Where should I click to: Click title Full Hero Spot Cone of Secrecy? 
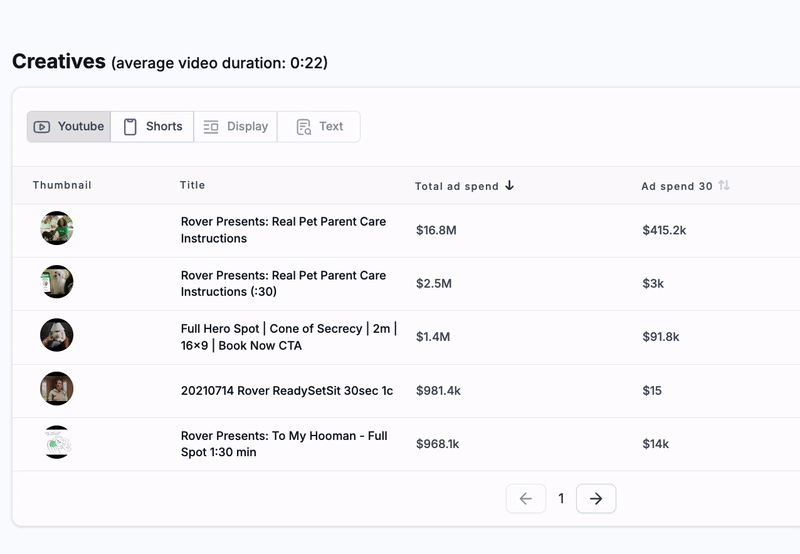(289, 337)
